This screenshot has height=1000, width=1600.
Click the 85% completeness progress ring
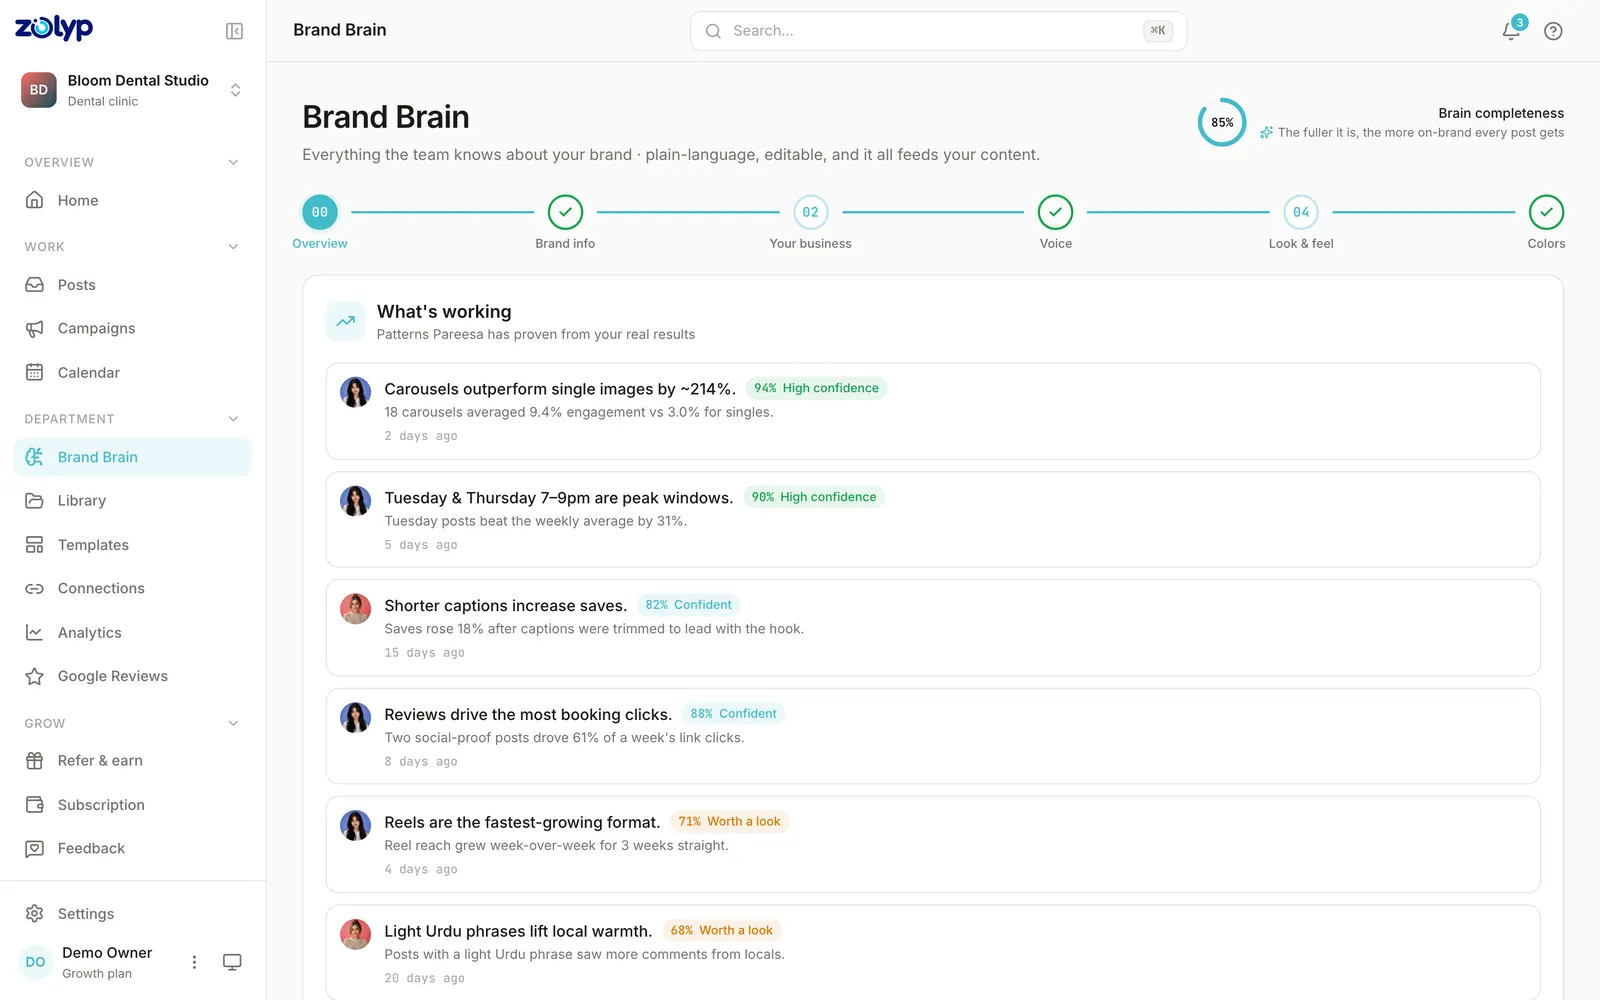1222,122
